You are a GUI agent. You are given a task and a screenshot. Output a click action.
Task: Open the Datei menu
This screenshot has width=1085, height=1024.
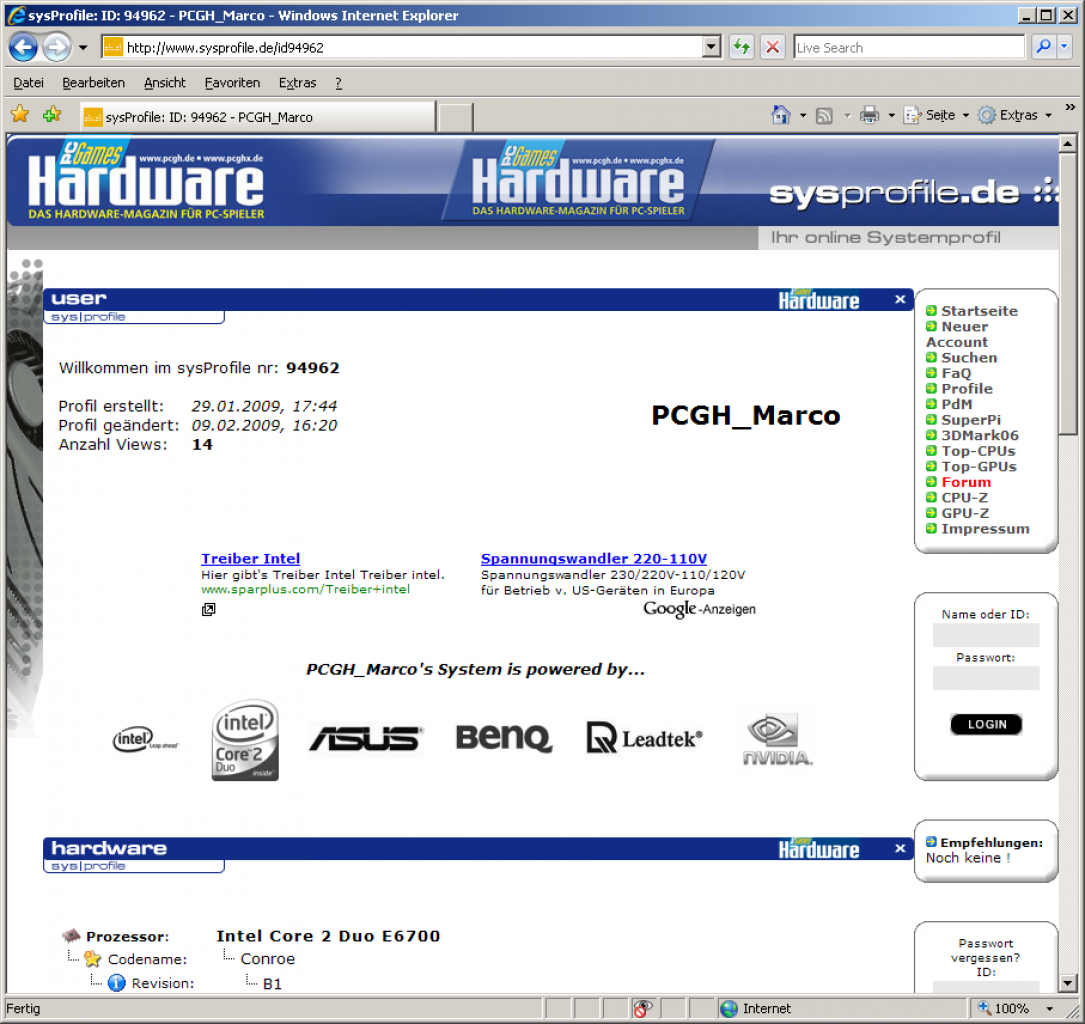pyautogui.click(x=28, y=82)
